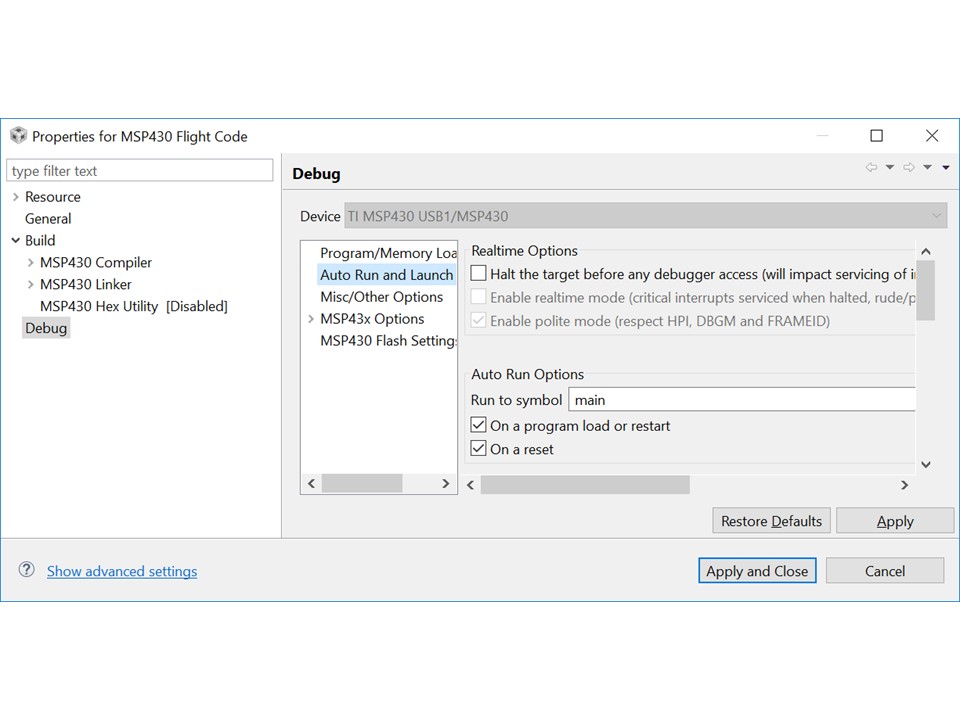Screen dimensions: 960x720
Task: Click the horizontal scrollbar under options
Action: tap(585, 485)
